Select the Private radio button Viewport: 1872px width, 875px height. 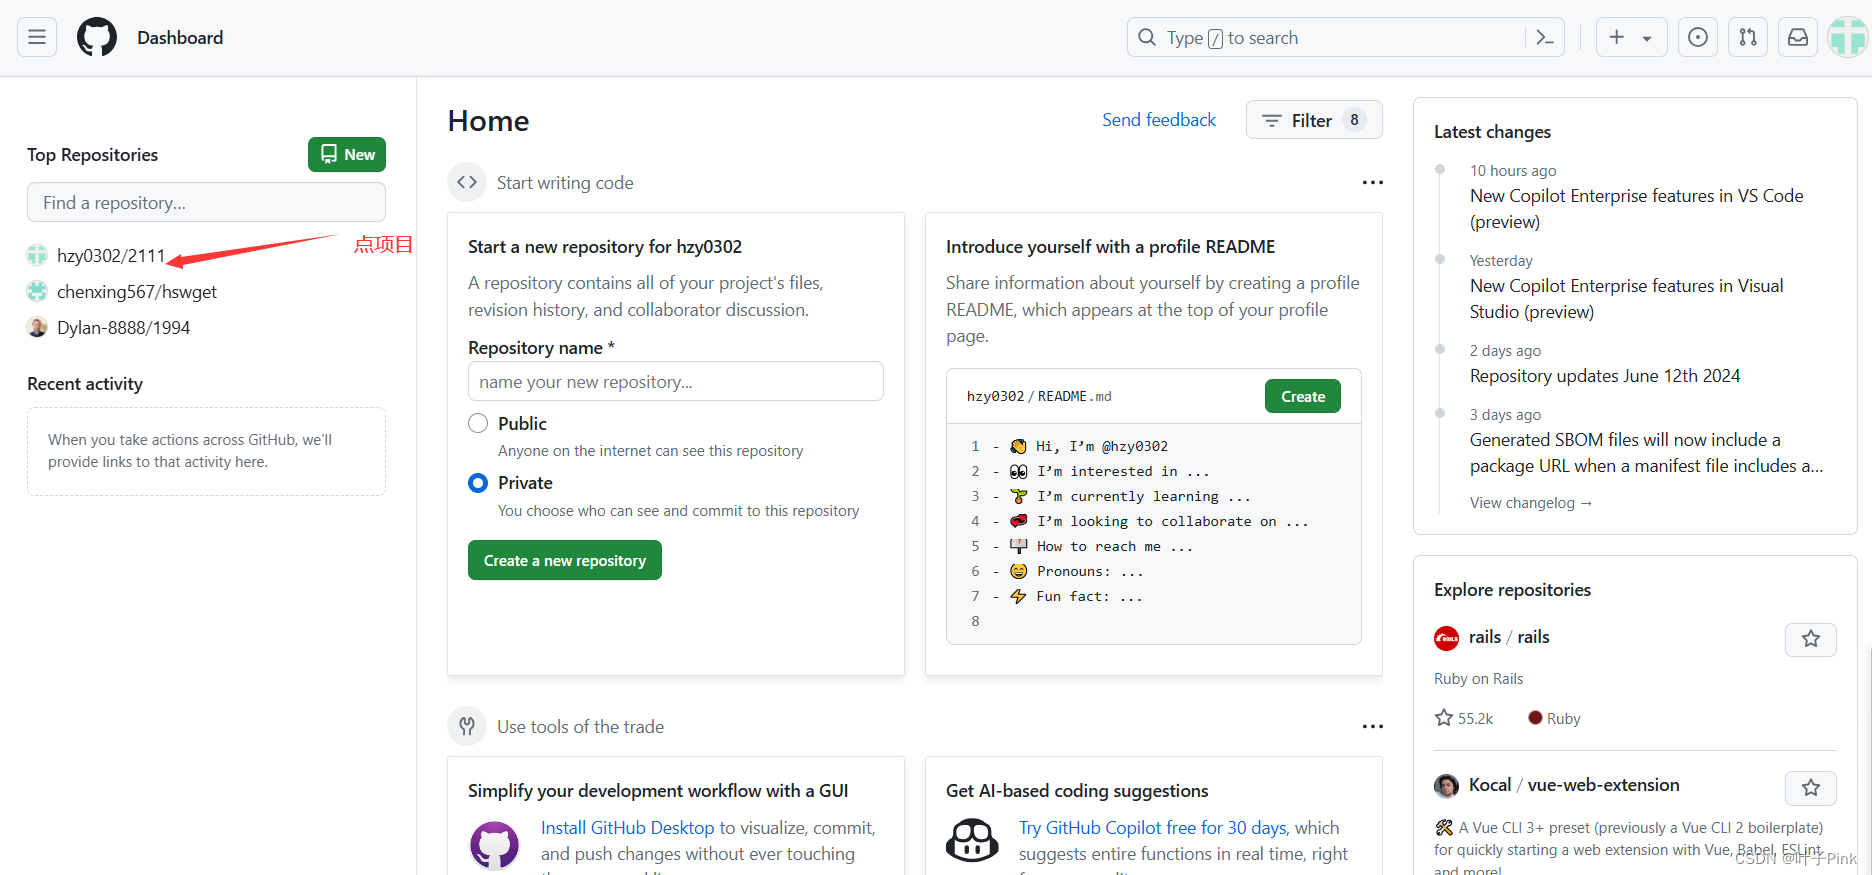[x=478, y=483]
